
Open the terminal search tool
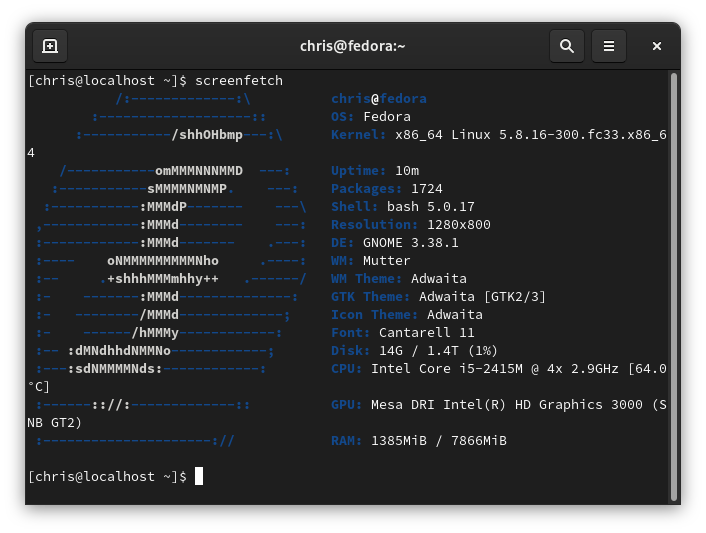566,46
